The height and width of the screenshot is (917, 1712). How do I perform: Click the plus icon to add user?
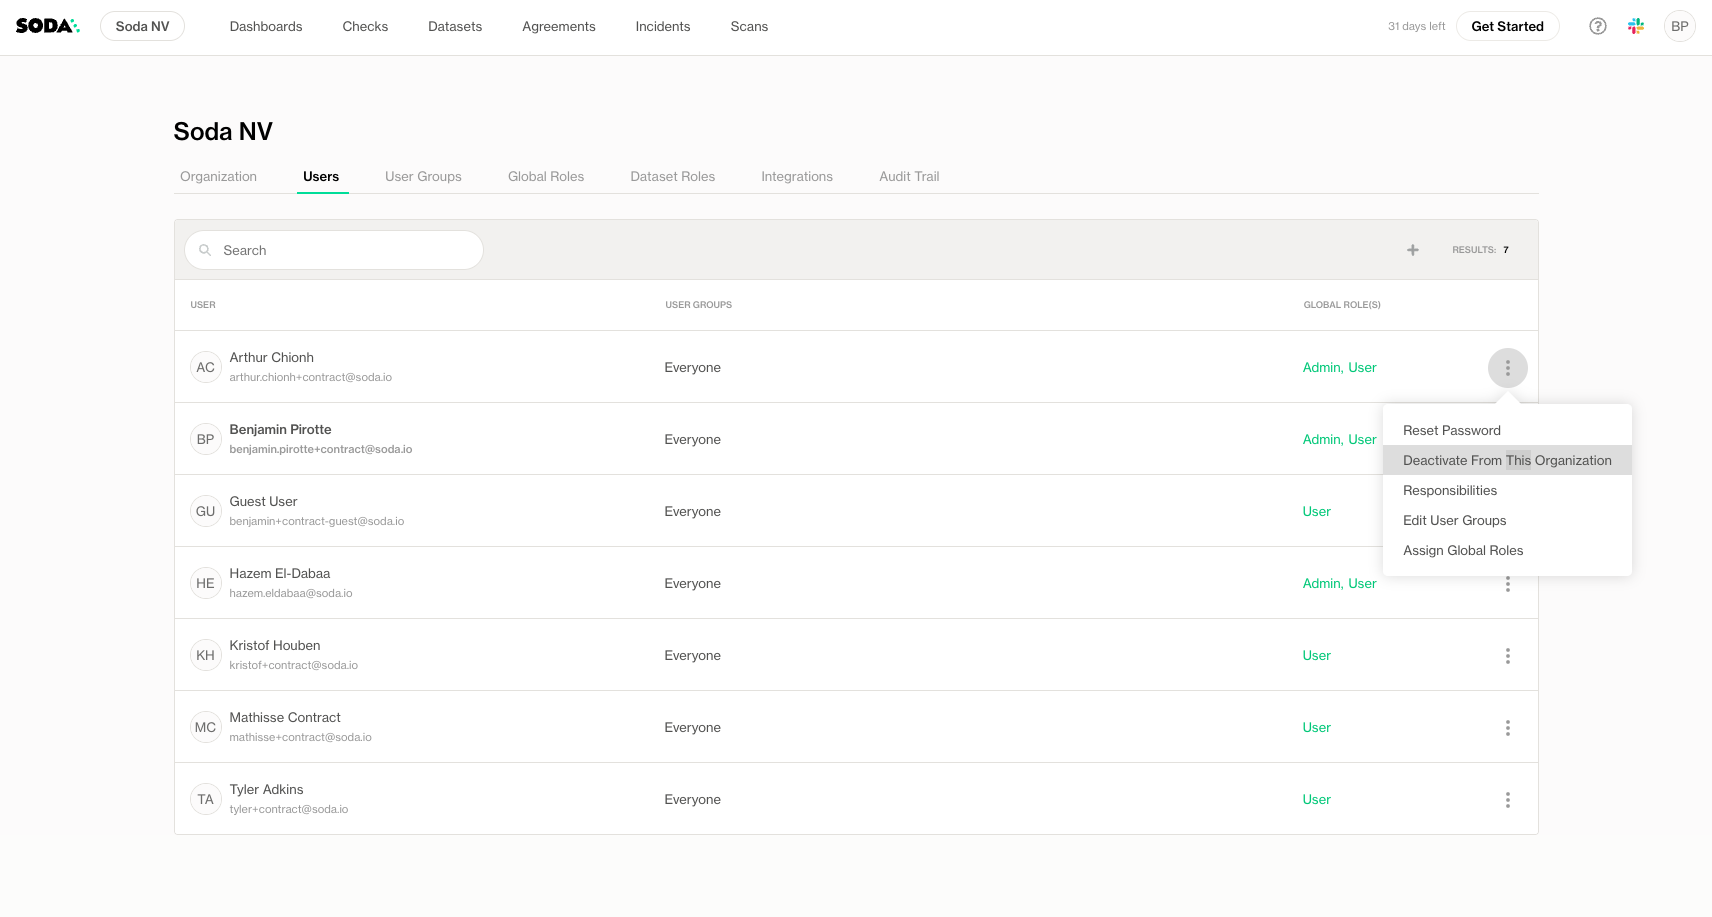[1412, 250]
